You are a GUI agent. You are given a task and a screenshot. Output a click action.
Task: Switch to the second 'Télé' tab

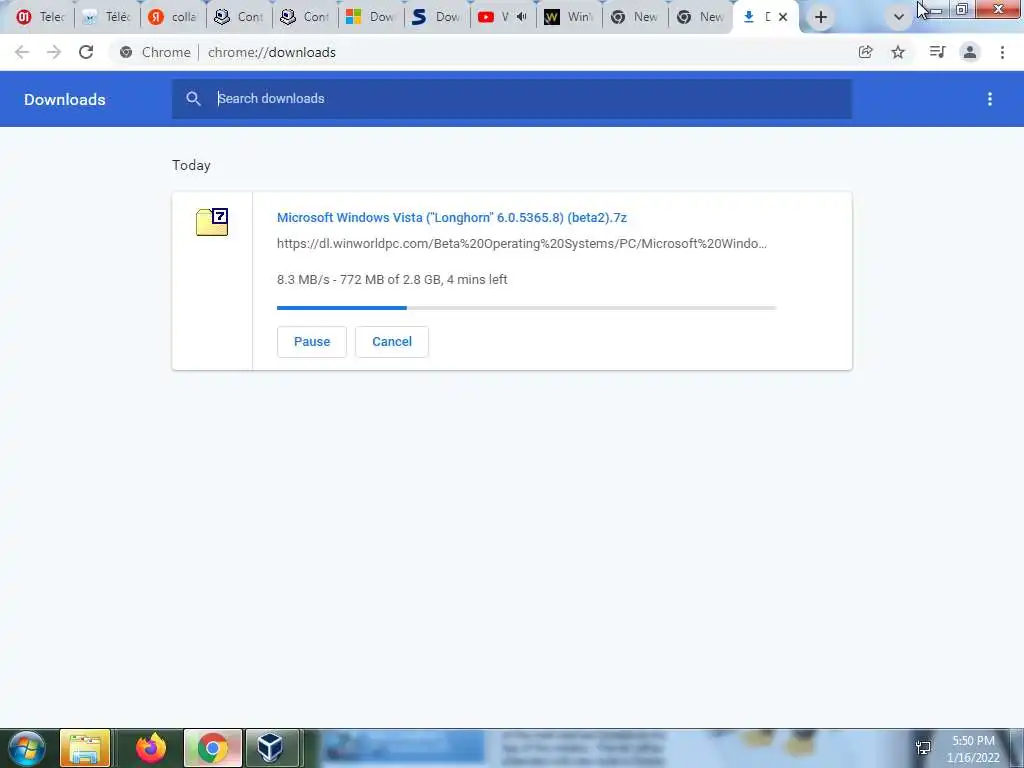pos(106,17)
